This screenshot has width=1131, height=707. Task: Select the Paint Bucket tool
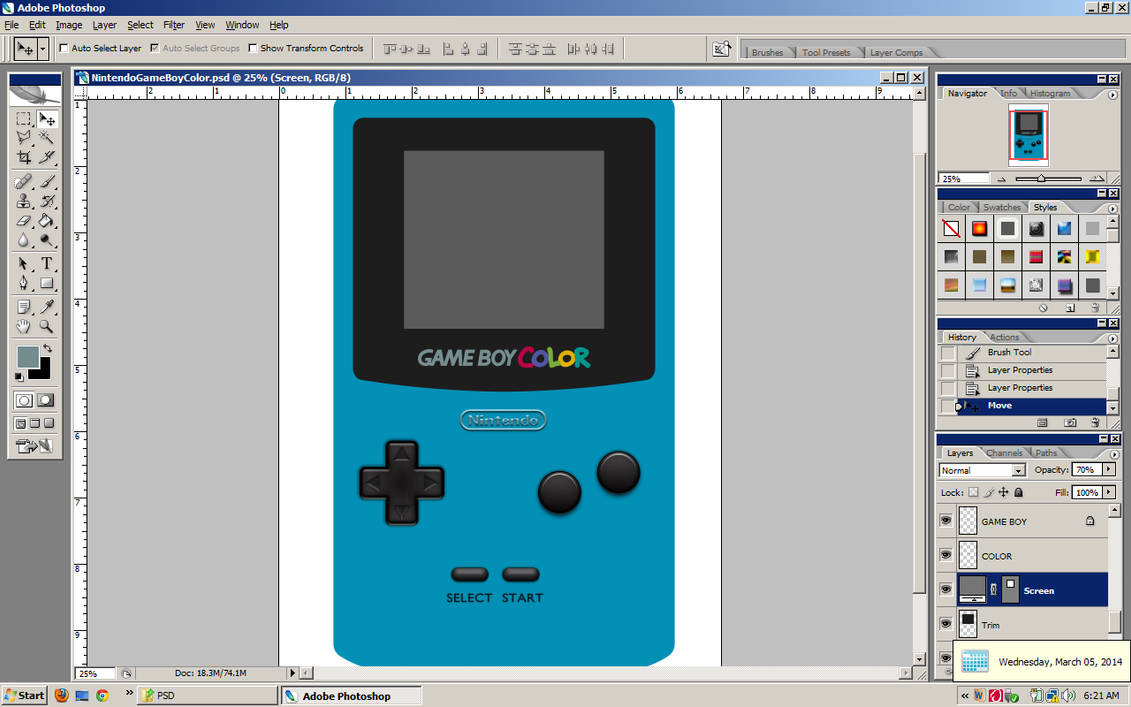[47, 220]
